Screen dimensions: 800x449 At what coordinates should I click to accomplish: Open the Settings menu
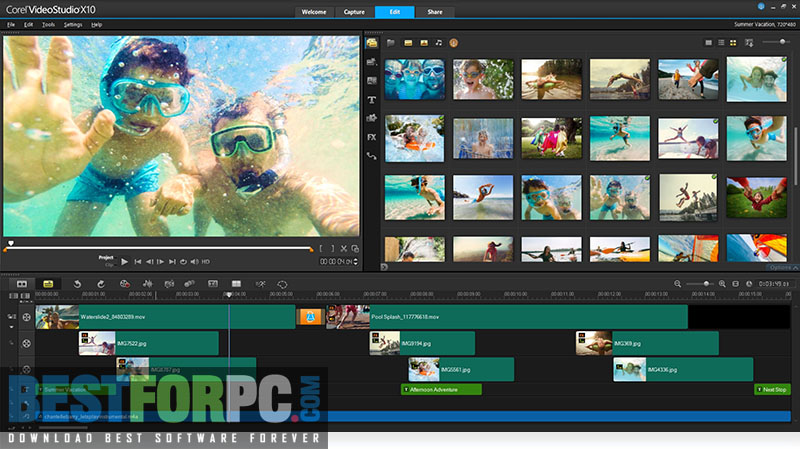[x=73, y=24]
